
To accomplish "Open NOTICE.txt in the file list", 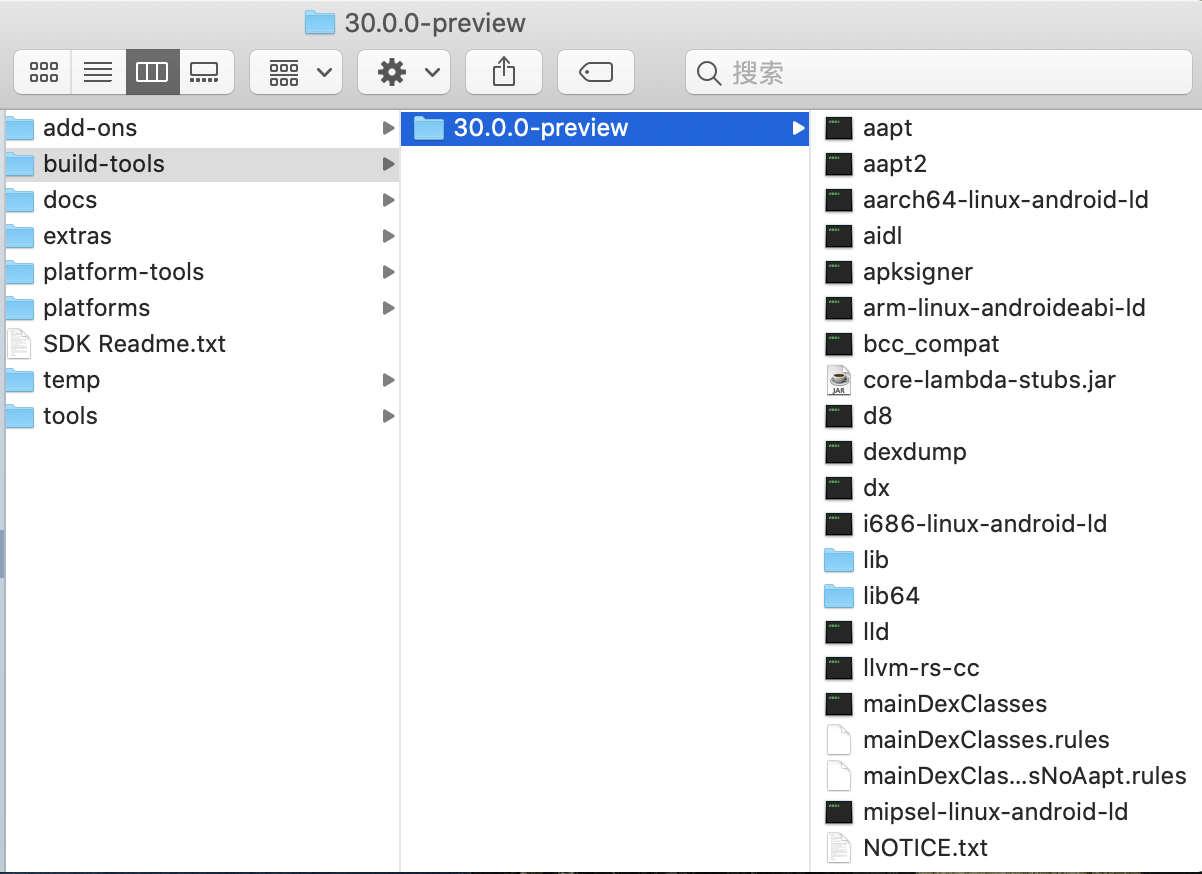I will (x=925, y=847).
